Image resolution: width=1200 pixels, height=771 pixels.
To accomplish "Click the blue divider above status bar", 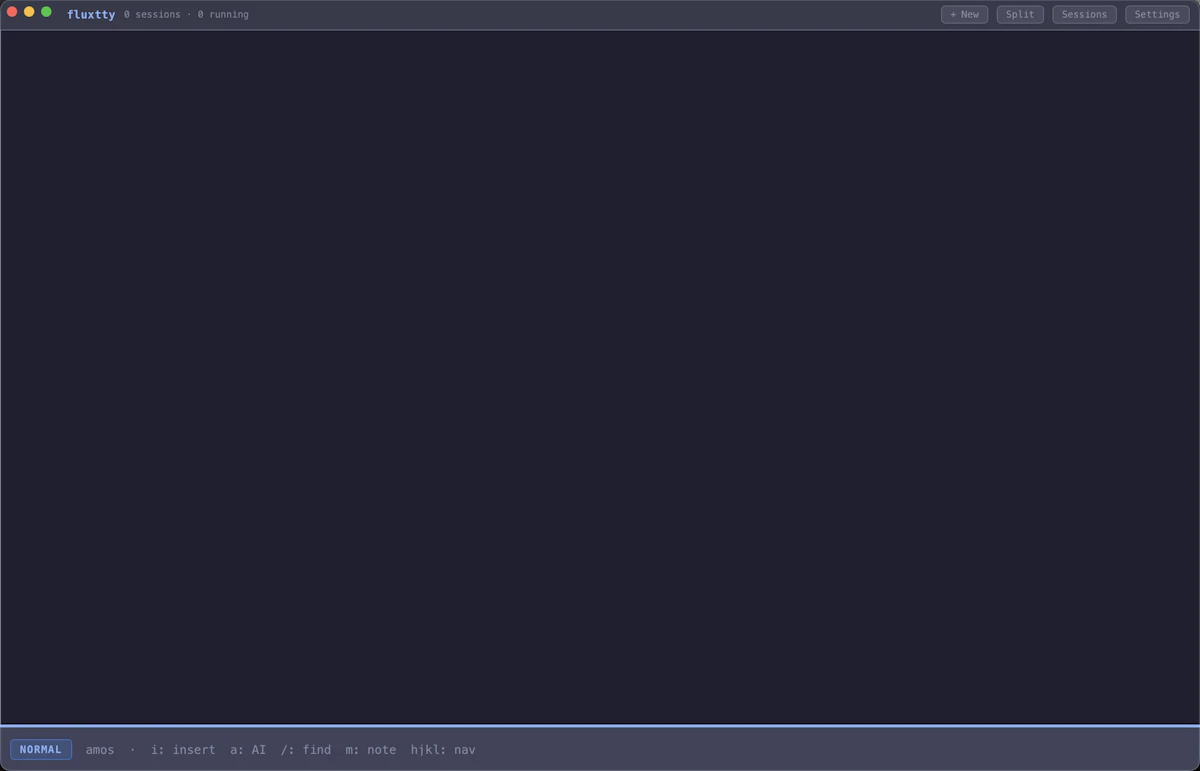I will coord(600,725).
